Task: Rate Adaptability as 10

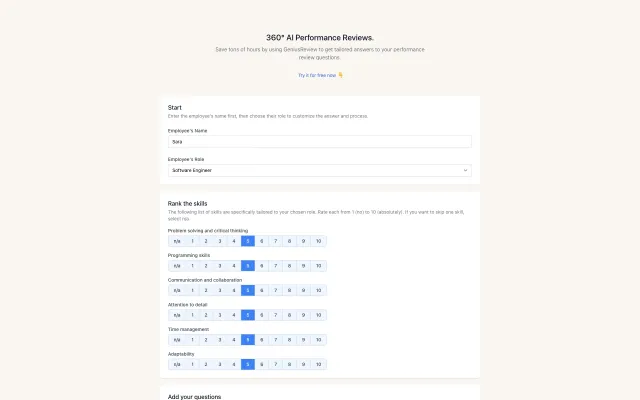Action: pyautogui.click(x=317, y=364)
